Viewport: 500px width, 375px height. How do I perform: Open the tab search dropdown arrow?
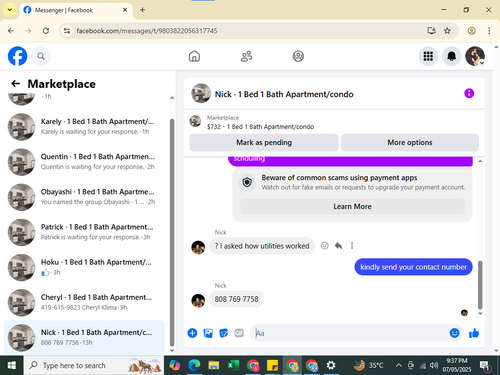(10, 10)
